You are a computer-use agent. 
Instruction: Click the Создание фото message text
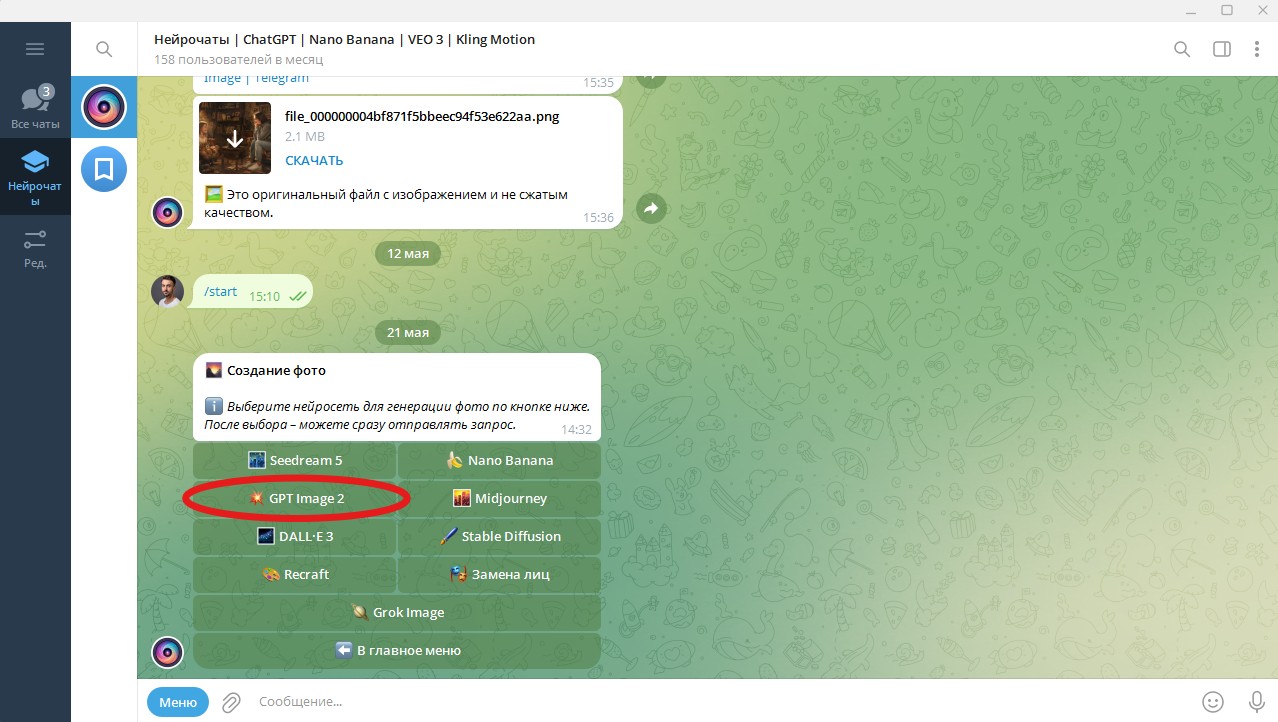[276, 370]
